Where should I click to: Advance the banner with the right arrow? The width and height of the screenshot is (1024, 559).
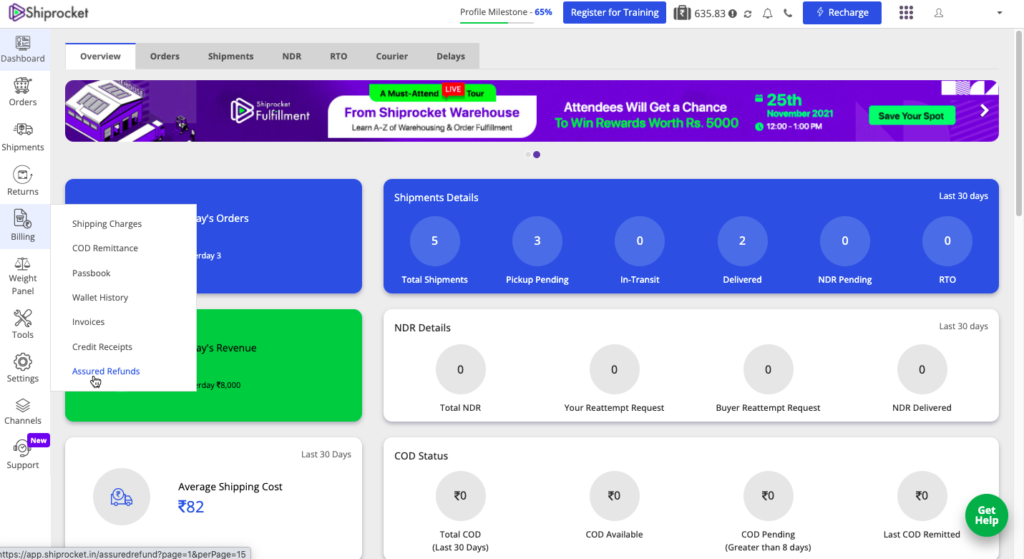pyautogui.click(x=984, y=111)
